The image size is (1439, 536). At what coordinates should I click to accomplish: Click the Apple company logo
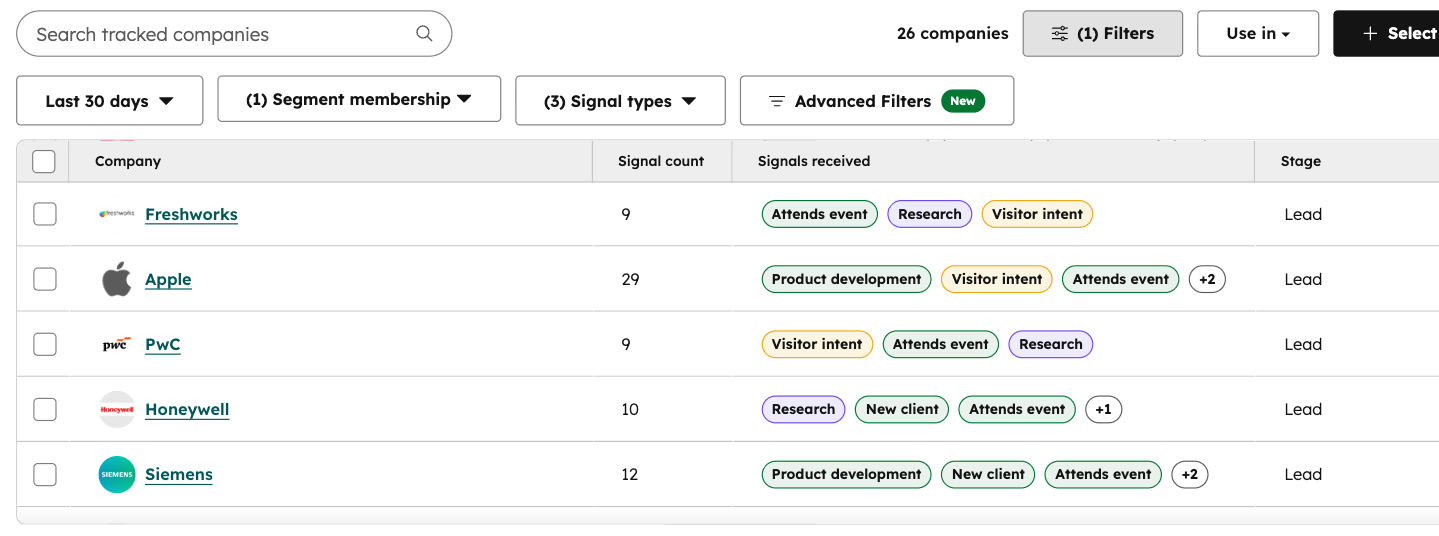click(x=117, y=280)
